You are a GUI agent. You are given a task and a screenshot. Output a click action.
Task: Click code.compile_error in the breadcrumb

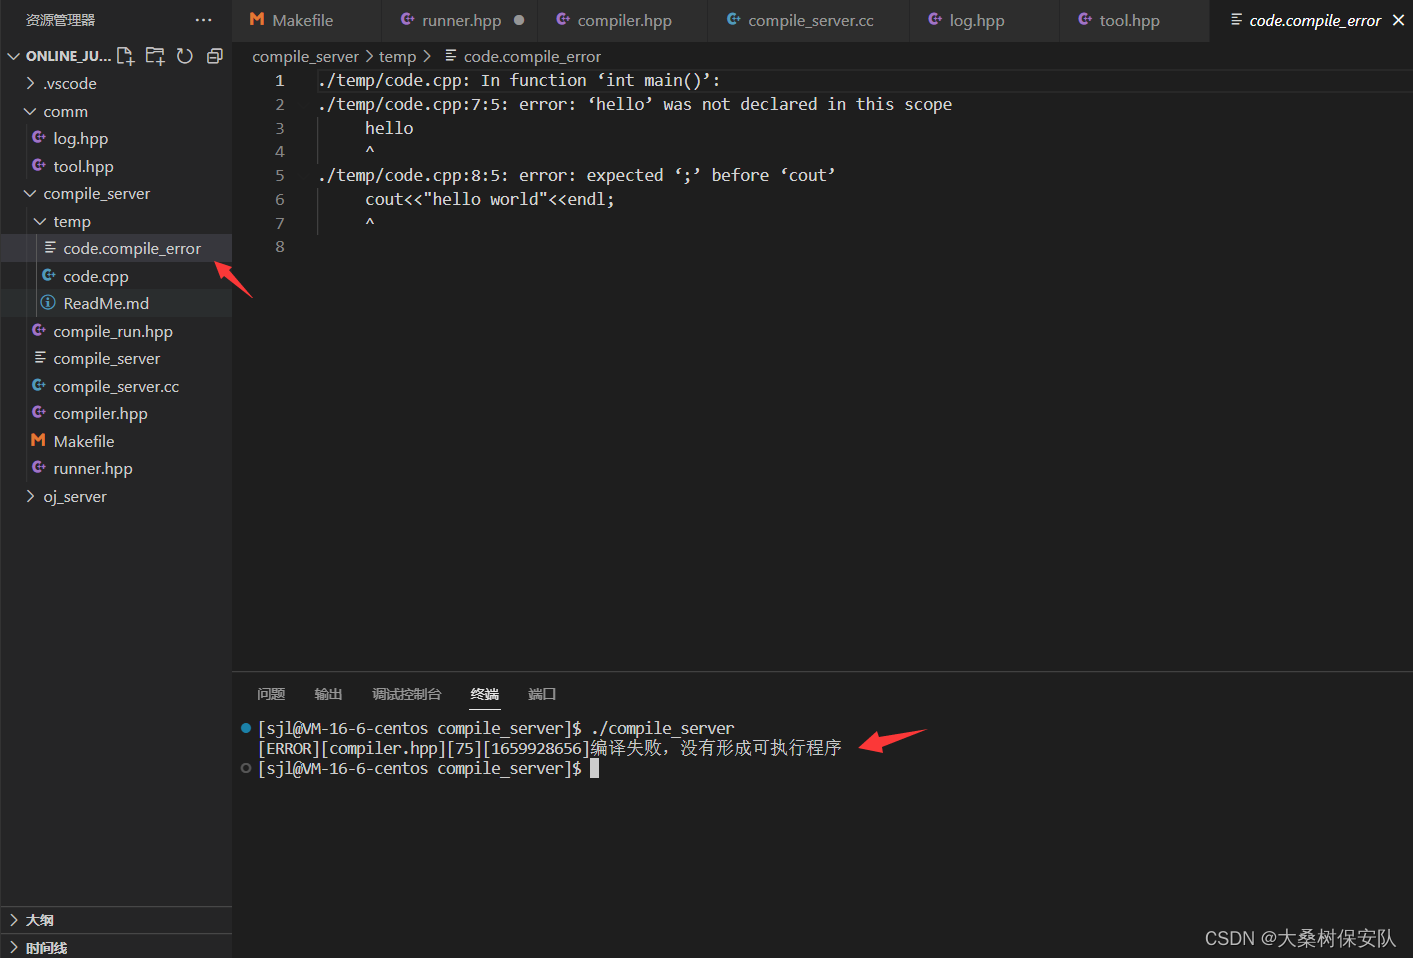coord(532,57)
